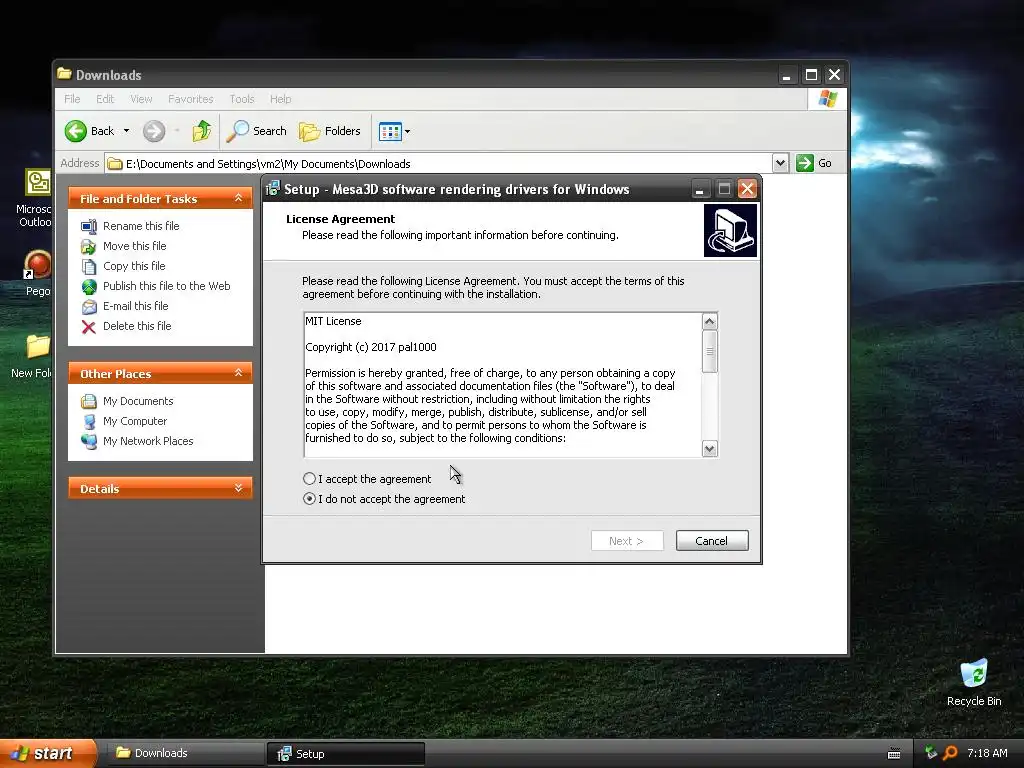This screenshot has height=768, width=1024.
Task: Click the license scrollbar thumb
Action: (710, 351)
